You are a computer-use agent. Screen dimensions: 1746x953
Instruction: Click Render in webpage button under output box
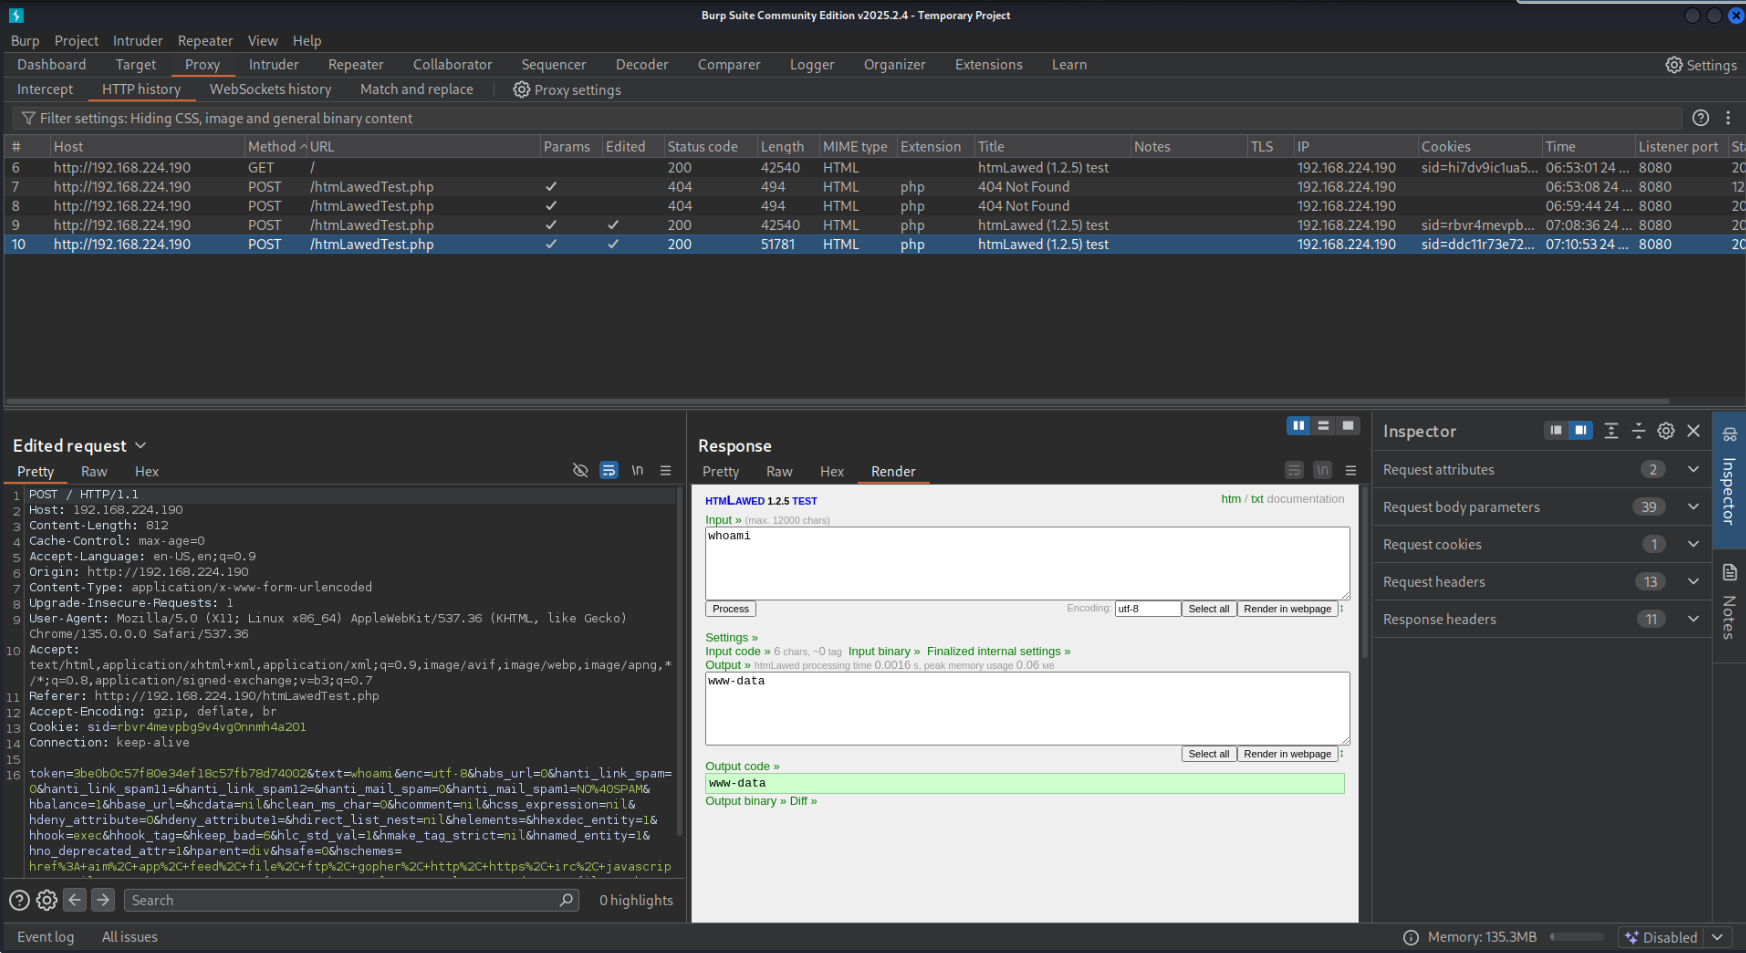point(1288,754)
